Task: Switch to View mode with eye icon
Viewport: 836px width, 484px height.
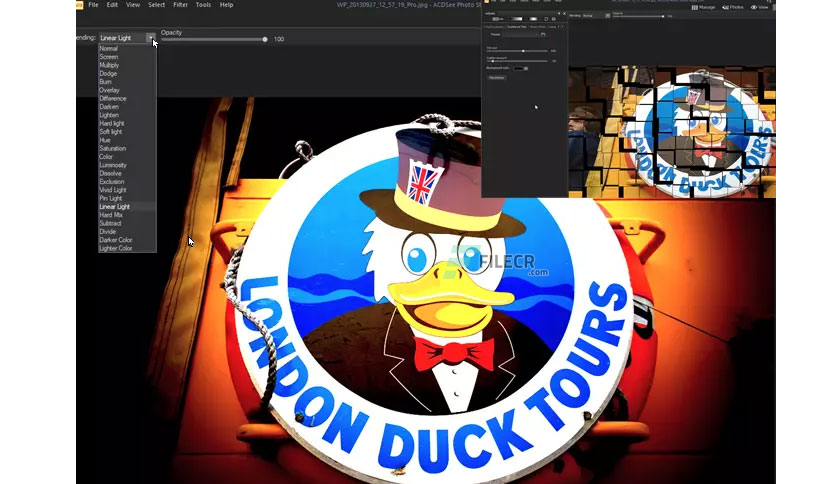Action: point(760,7)
